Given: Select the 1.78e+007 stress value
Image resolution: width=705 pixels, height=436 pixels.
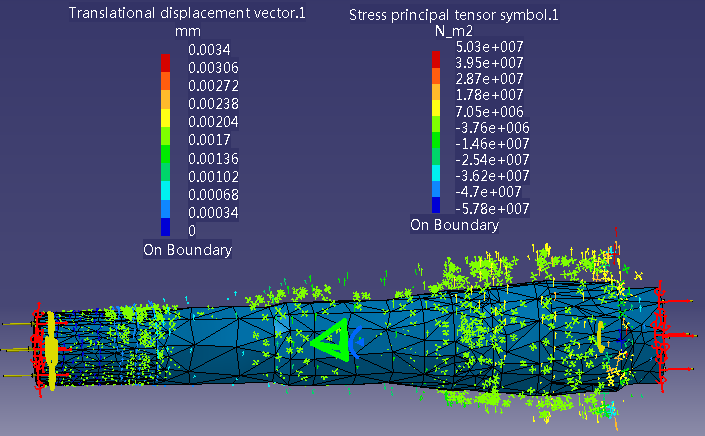Looking at the screenshot, I should coord(489,95).
